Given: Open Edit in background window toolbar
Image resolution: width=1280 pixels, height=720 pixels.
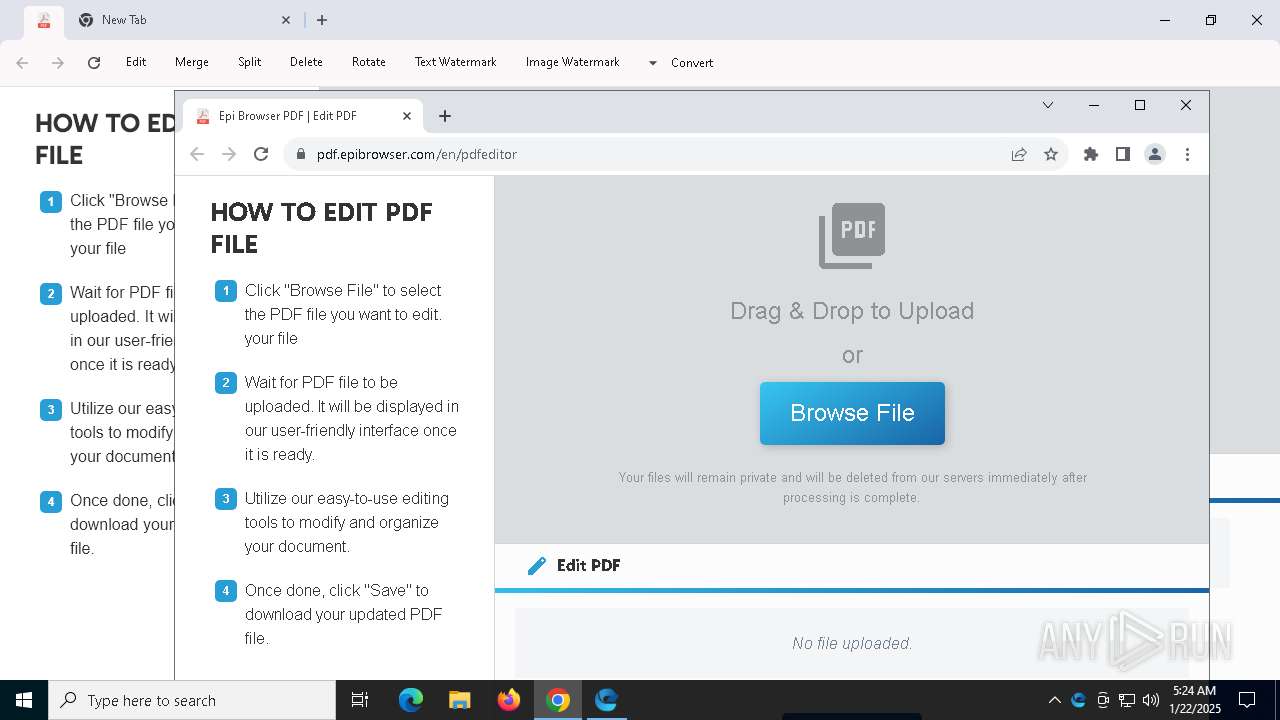Looking at the screenshot, I should [136, 62].
